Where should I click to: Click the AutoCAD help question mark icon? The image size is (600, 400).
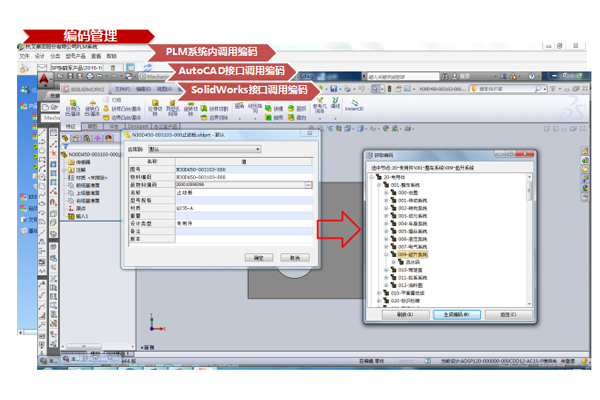coord(532,76)
